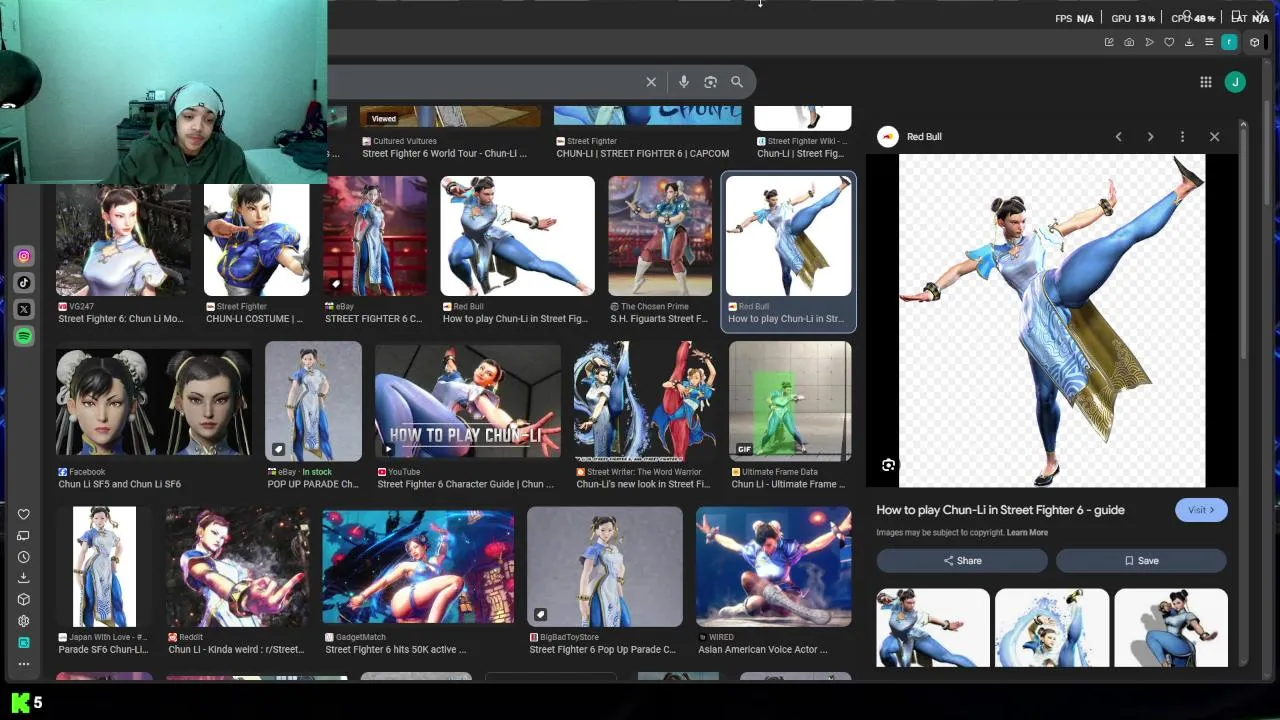The height and width of the screenshot is (720, 1280).
Task: Open the YouTube How To Play Chun-Li thumbnail
Action: pos(468,401)
